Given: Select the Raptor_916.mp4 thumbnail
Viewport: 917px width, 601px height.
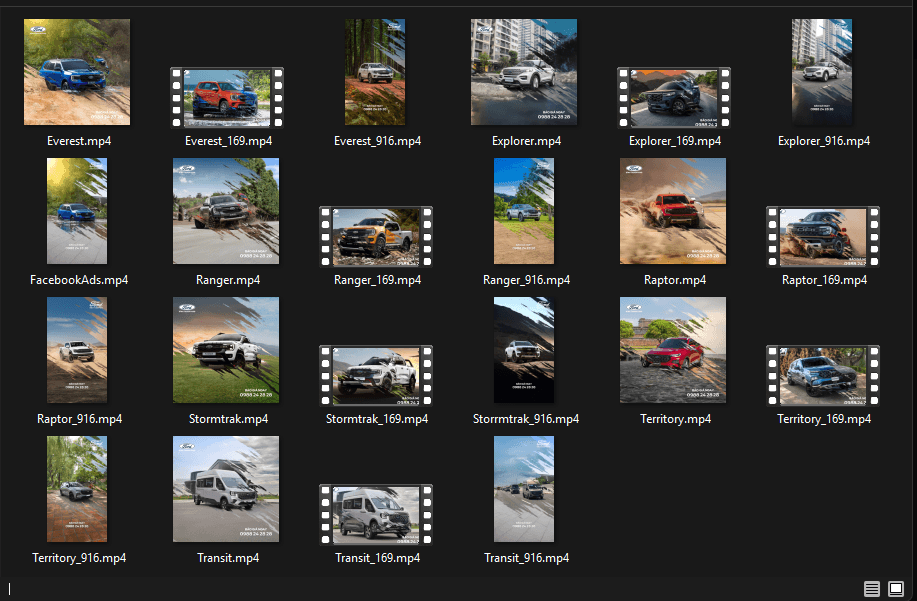Looking at the screenshot, I should click(77, 350).
